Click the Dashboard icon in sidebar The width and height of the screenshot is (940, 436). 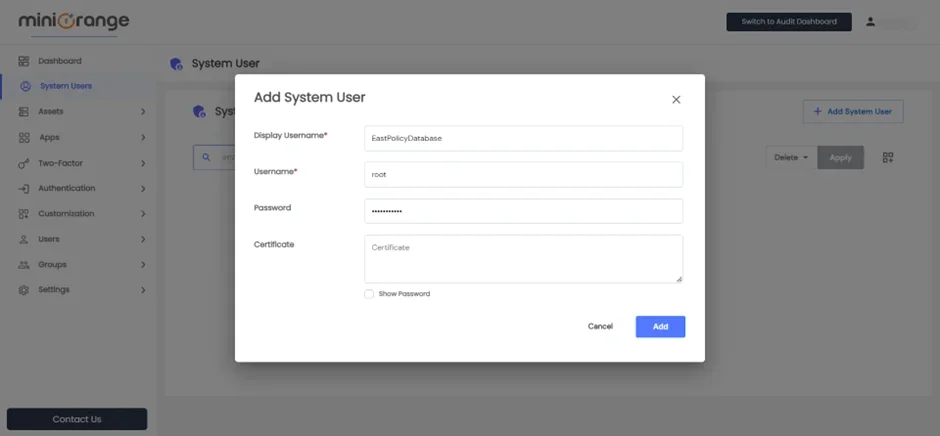pos(24,61)
